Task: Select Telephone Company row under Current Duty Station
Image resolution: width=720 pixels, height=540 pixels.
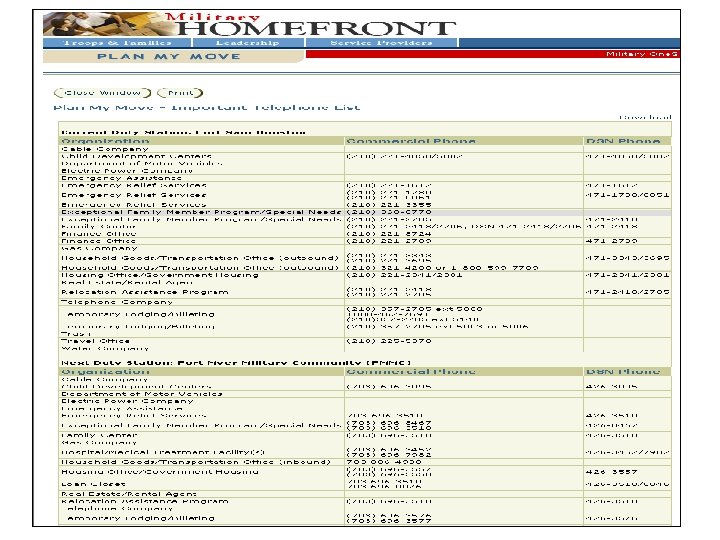Action: tap(365, 302)
